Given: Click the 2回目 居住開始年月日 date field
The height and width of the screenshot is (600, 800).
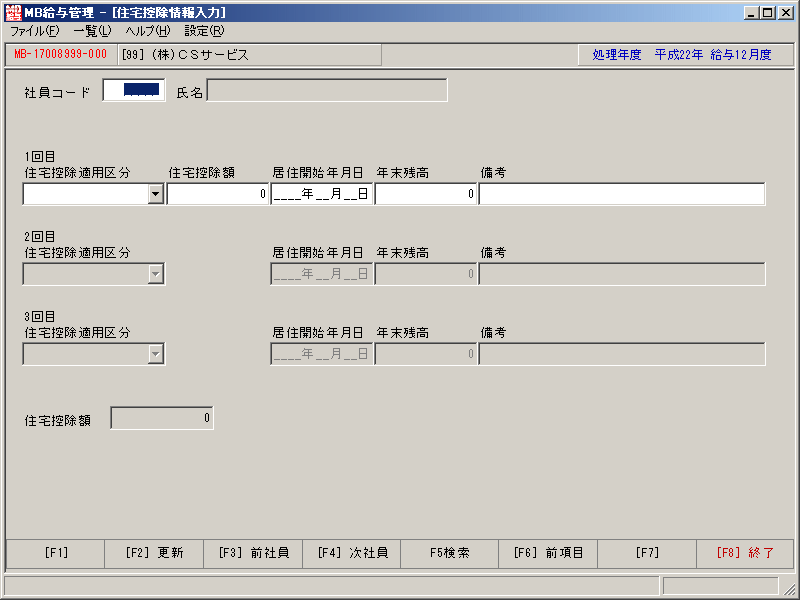Looking at the screenshot, I should point(322,274).
